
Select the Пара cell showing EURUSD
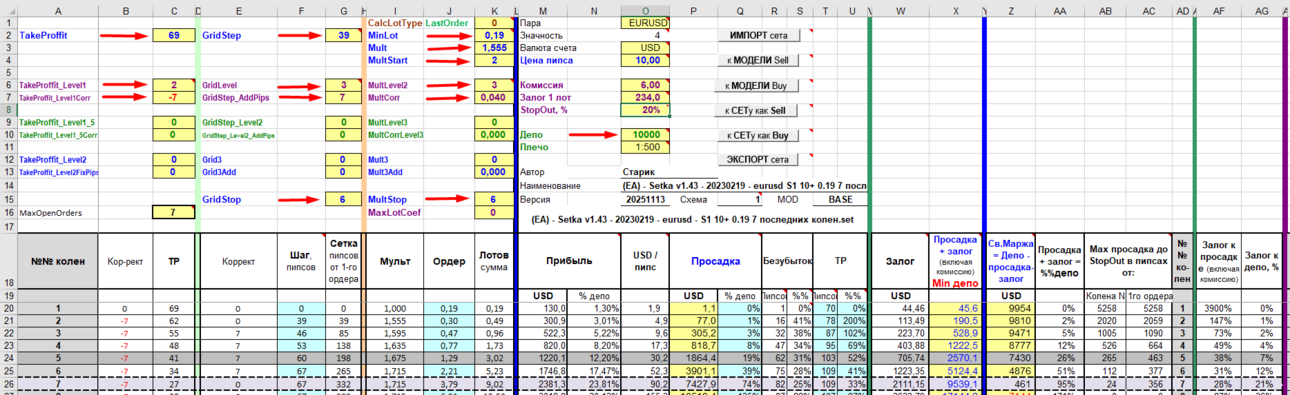coord(646,22)
